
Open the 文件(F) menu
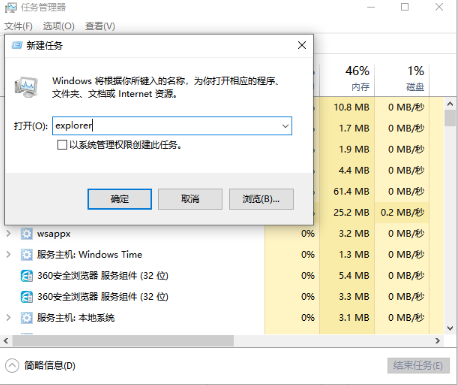18,26
